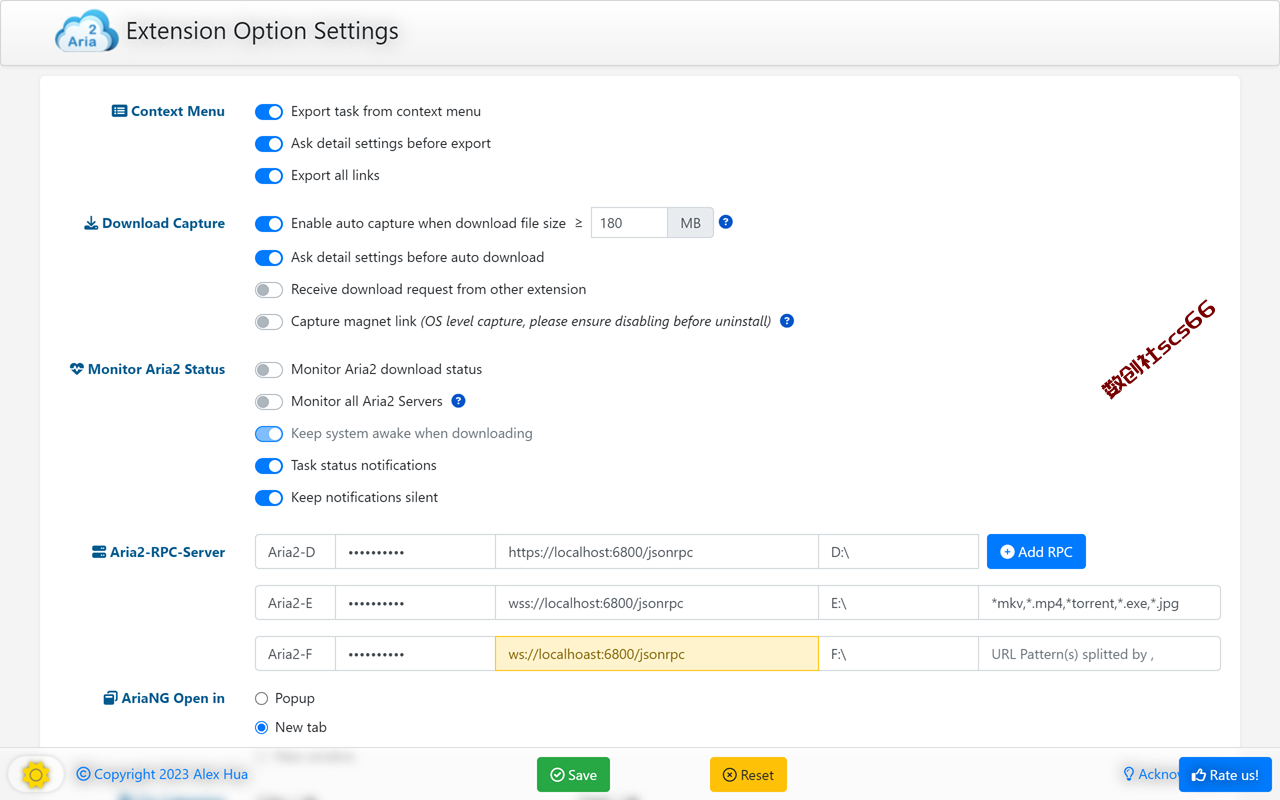The width and height of the screenshot is (1280, 800).
Task: Click the Aria2-E name field
Action: pyautogui.click(x=295, y=603)
